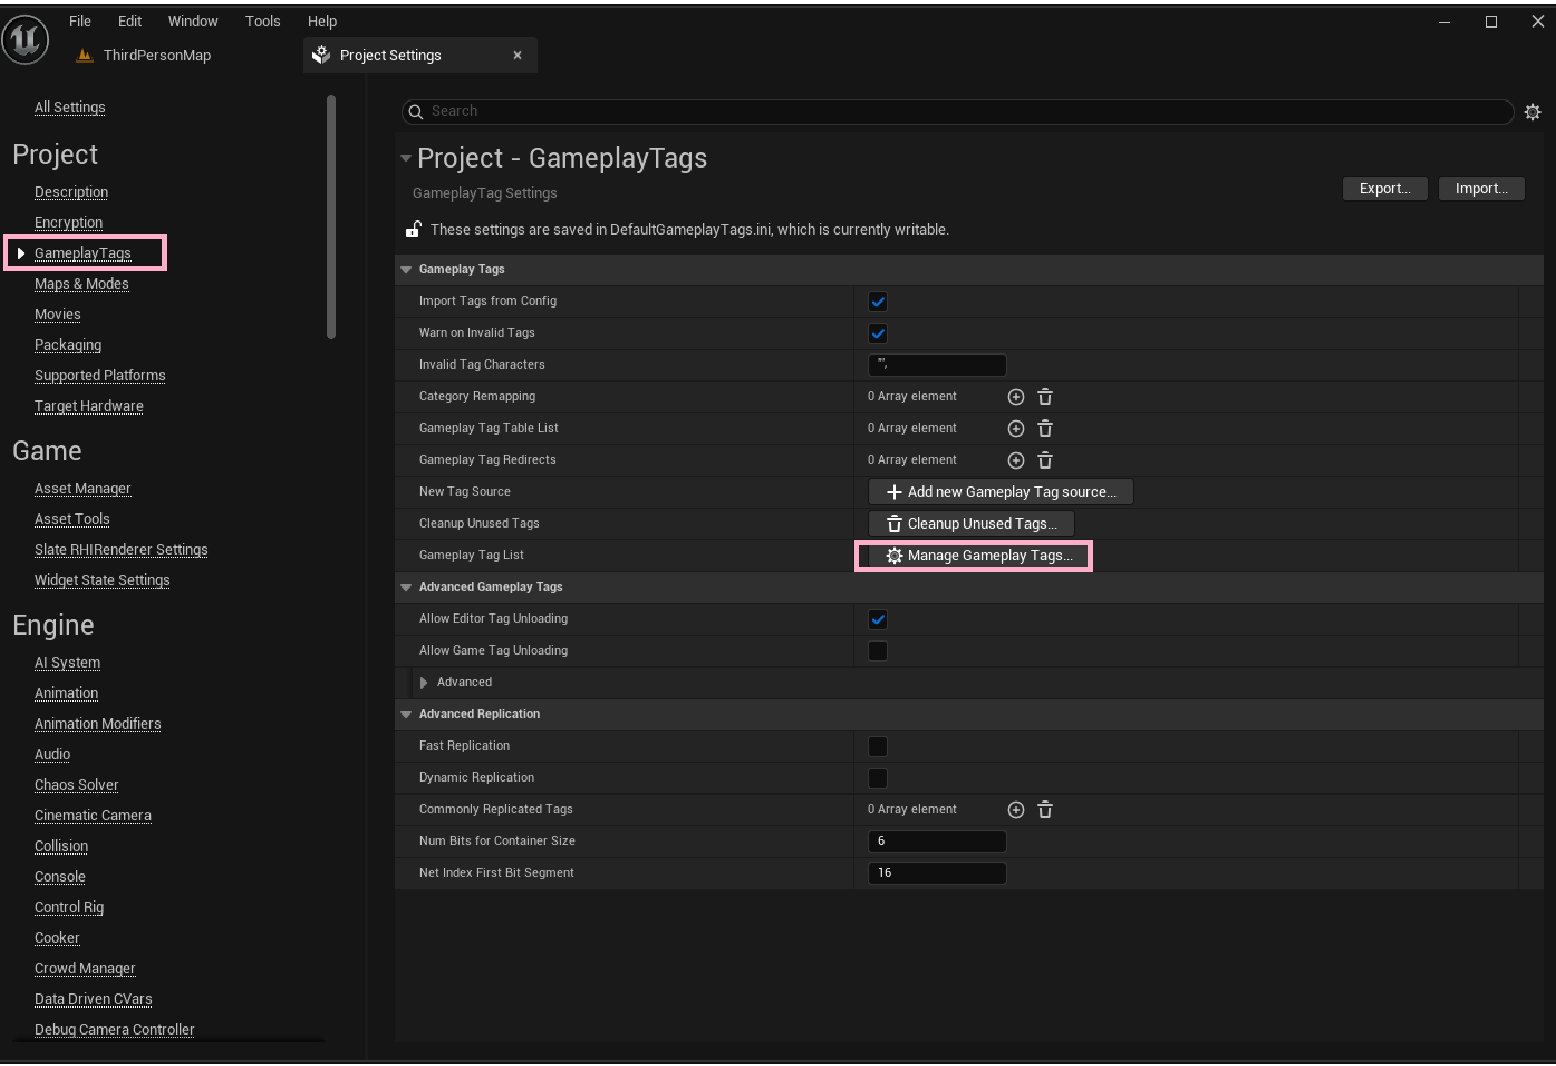Viewport: 1556px width, 1066px height.
Task: Click Manage Gameplay Tags button
Action: pos(974,556)
